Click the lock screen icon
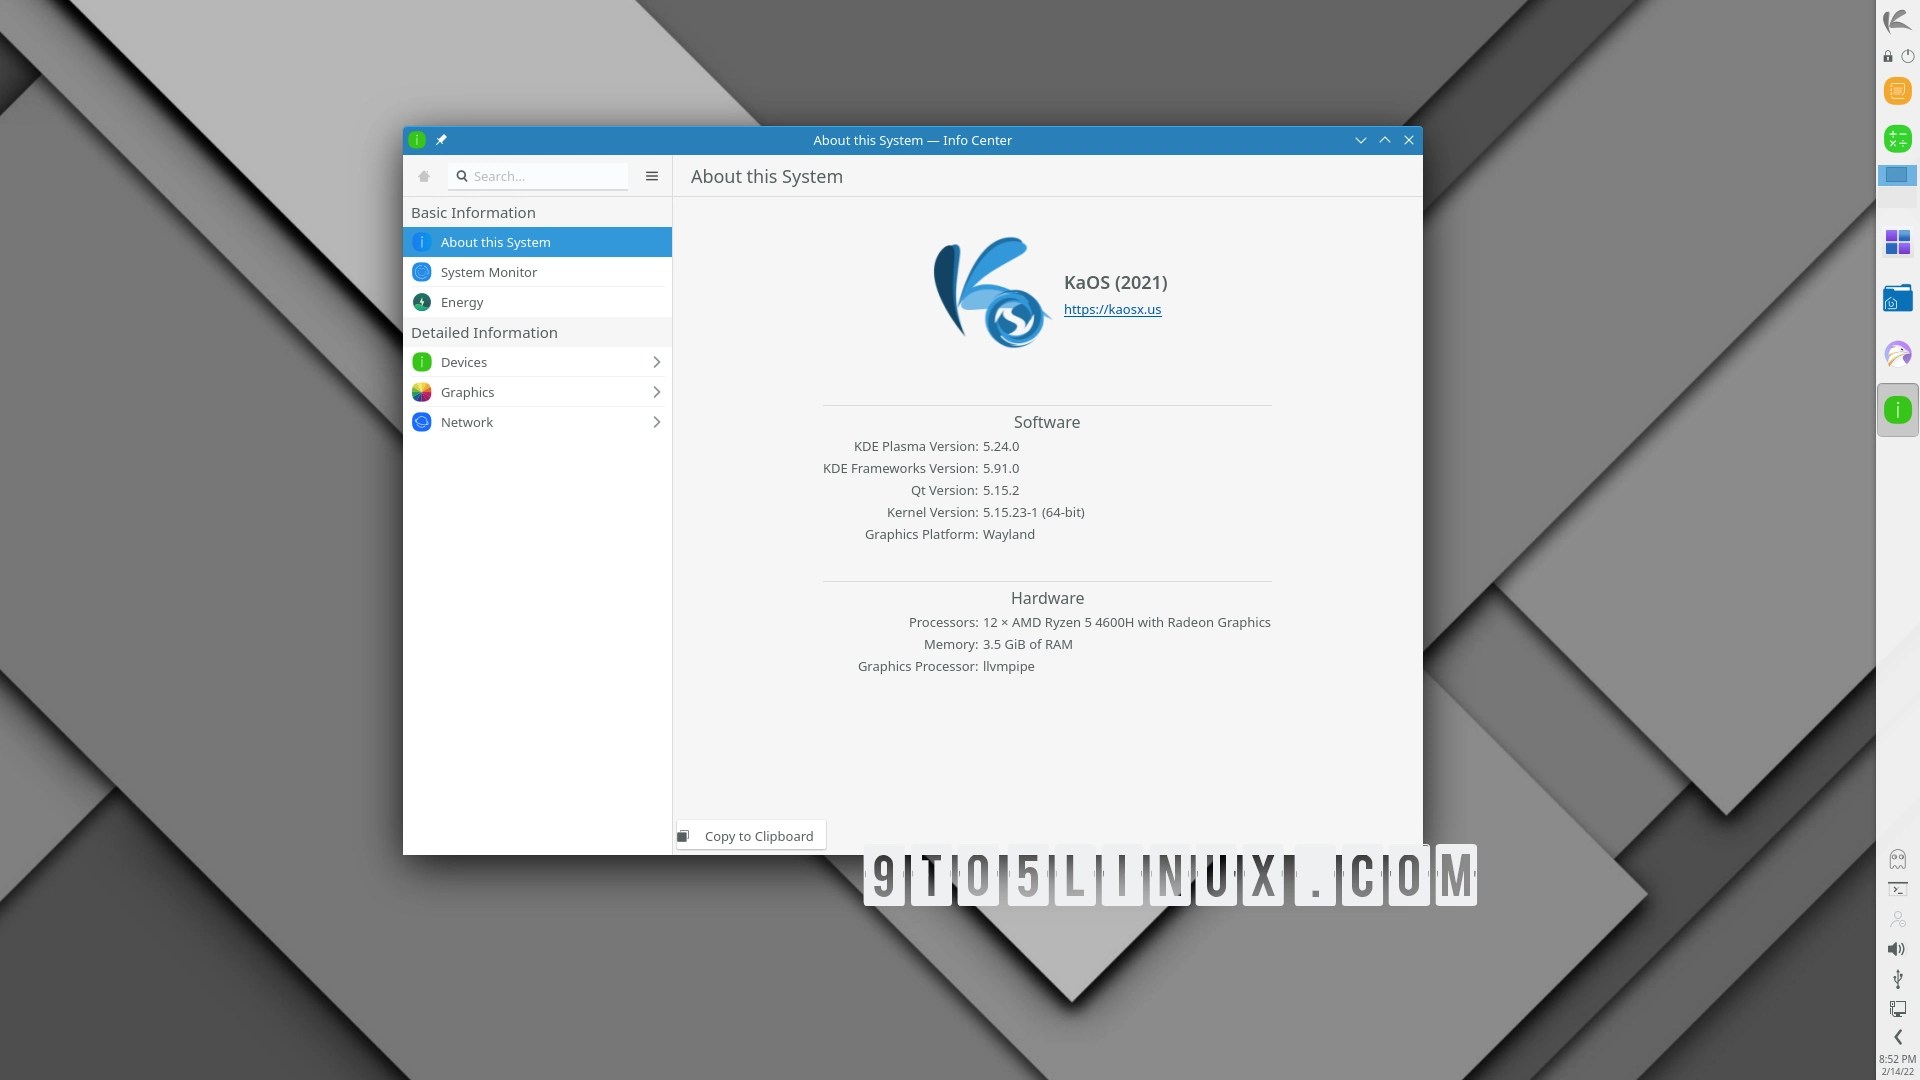Image resolution: width=1920 pixels, height=1080 pixels. click(1888, 57)
